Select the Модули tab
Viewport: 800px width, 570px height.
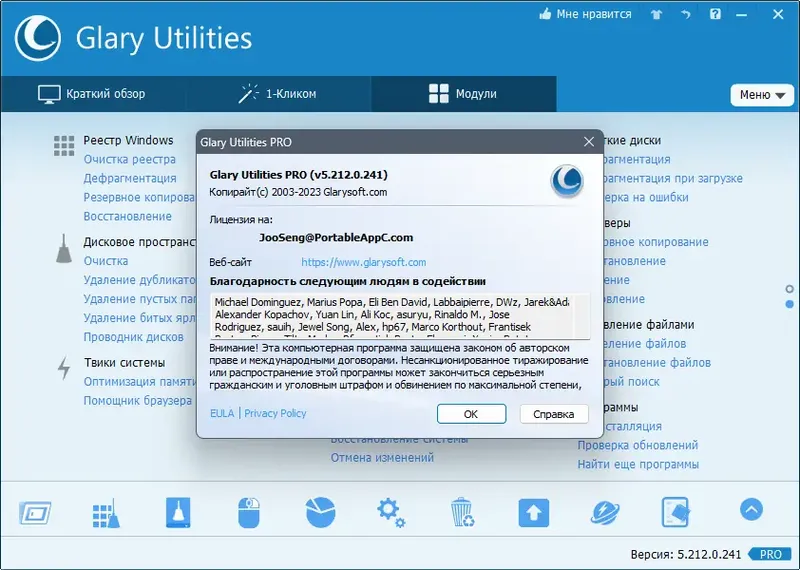(463, 94)
